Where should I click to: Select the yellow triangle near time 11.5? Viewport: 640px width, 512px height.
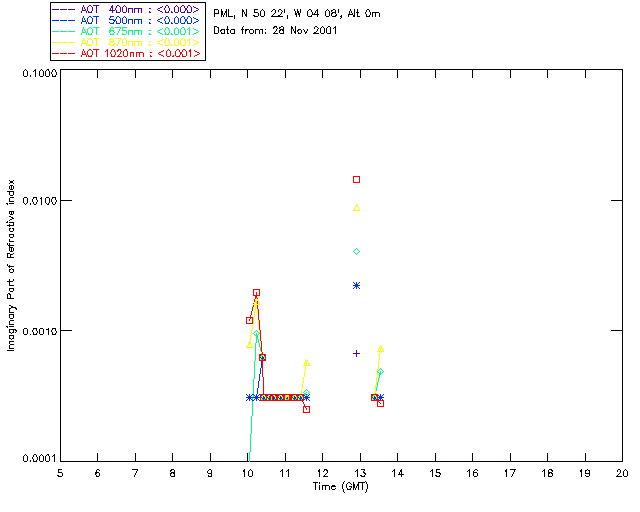(307, 363)
